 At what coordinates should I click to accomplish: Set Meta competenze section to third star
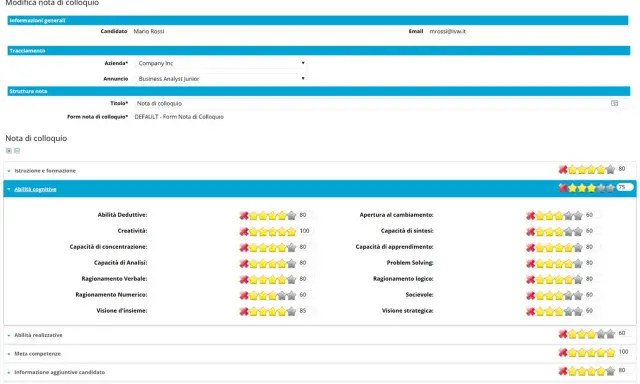point(591,353)
